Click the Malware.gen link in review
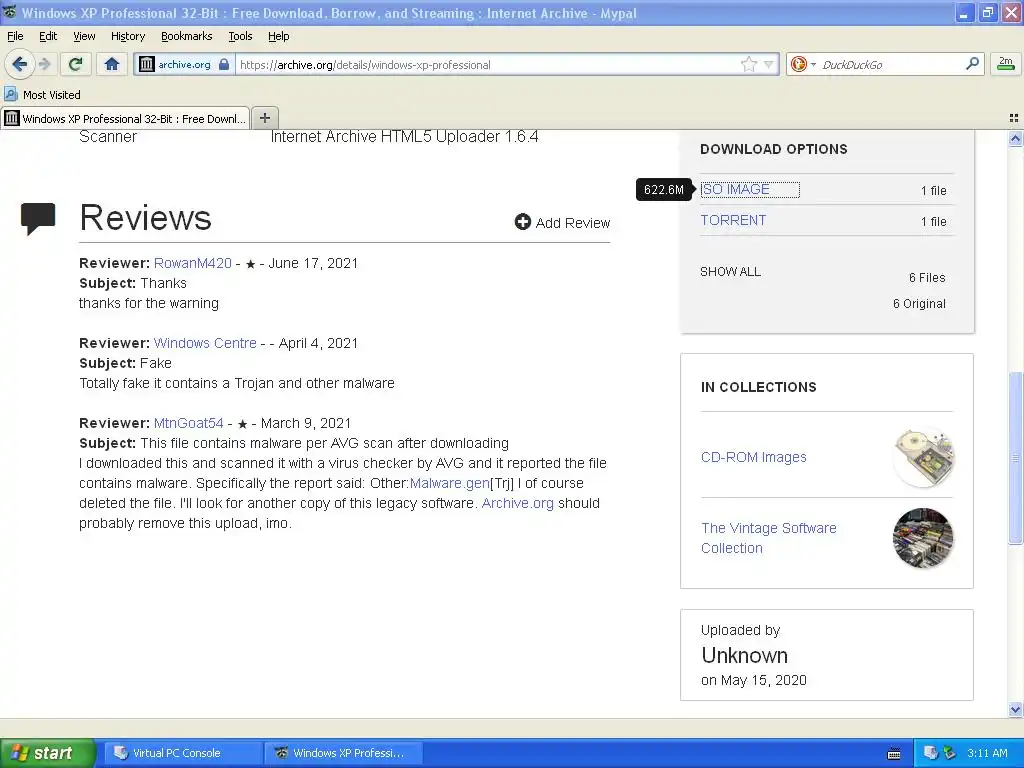 point(449,483)
